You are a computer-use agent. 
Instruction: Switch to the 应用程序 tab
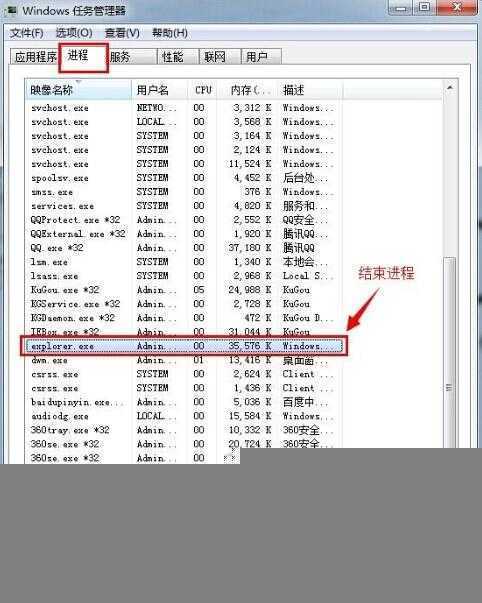click(35, 57)
